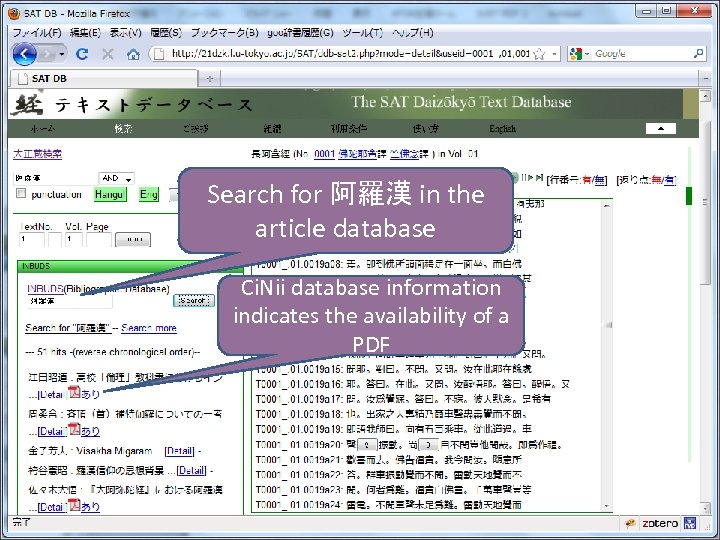720x540 pixels.
Task: Set line numbers 行番号 to 無
Action: (x=600, y=180)
